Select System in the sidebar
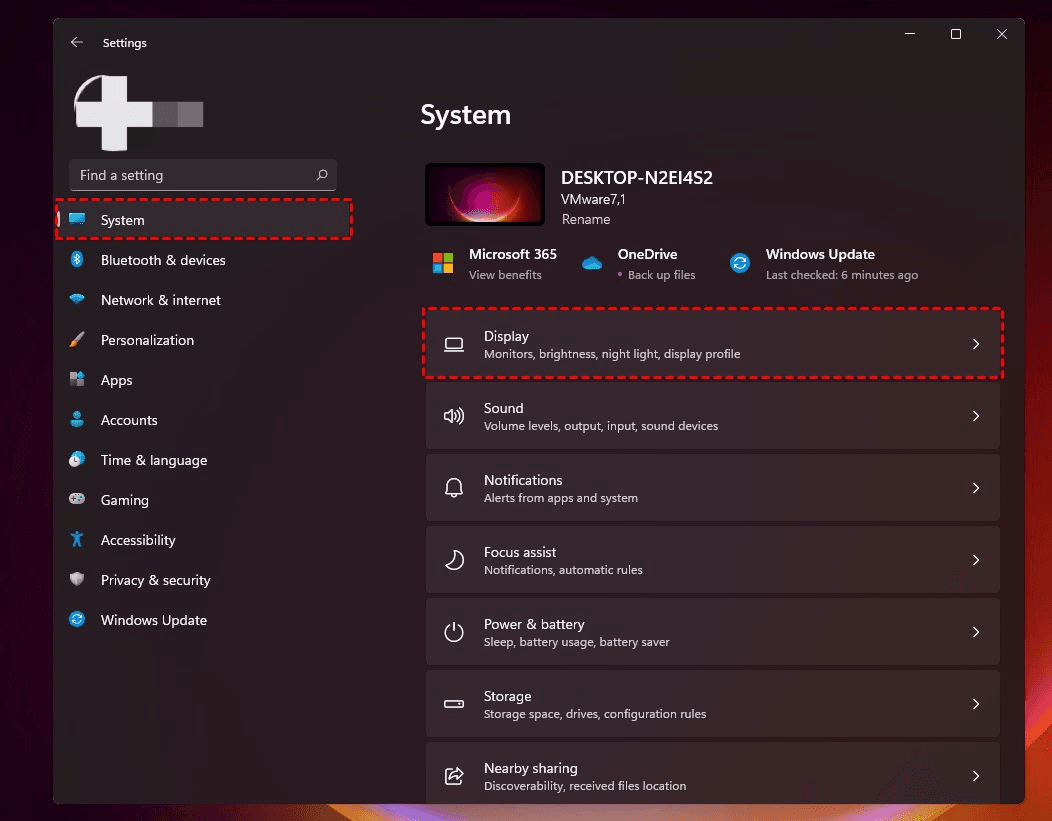 (x=204, y=219)
